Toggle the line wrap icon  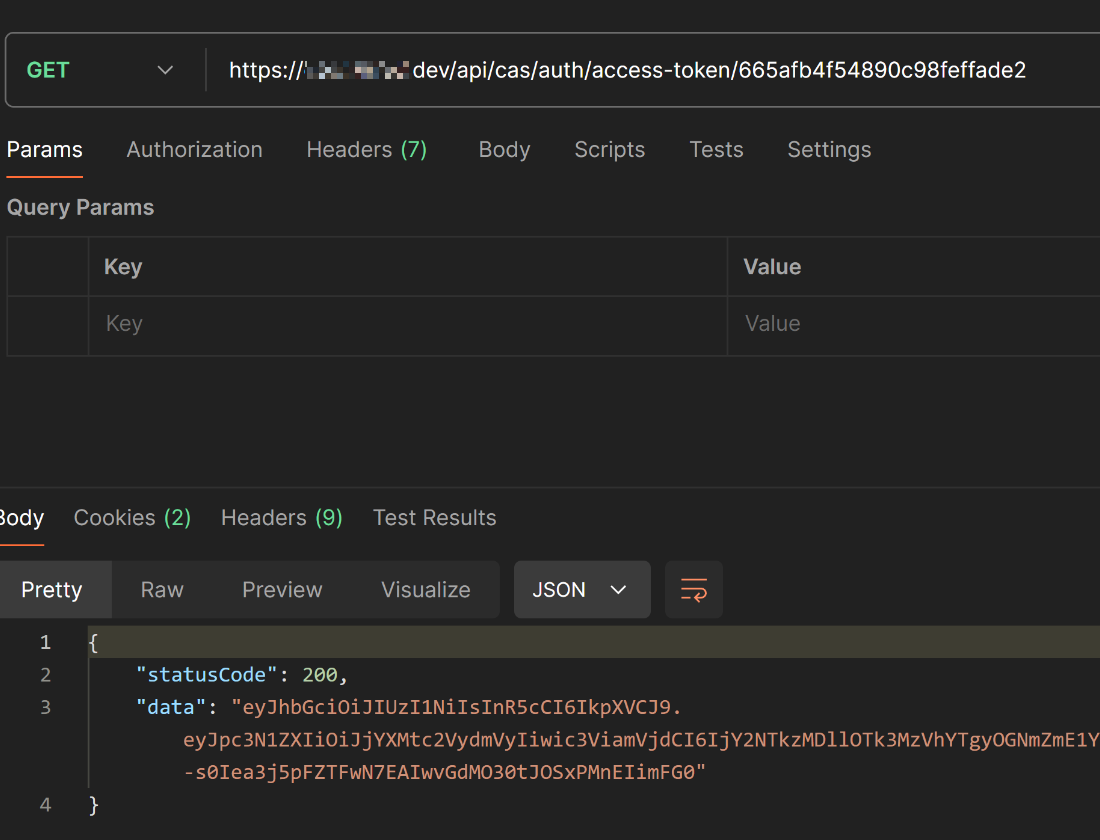(693, 589)
